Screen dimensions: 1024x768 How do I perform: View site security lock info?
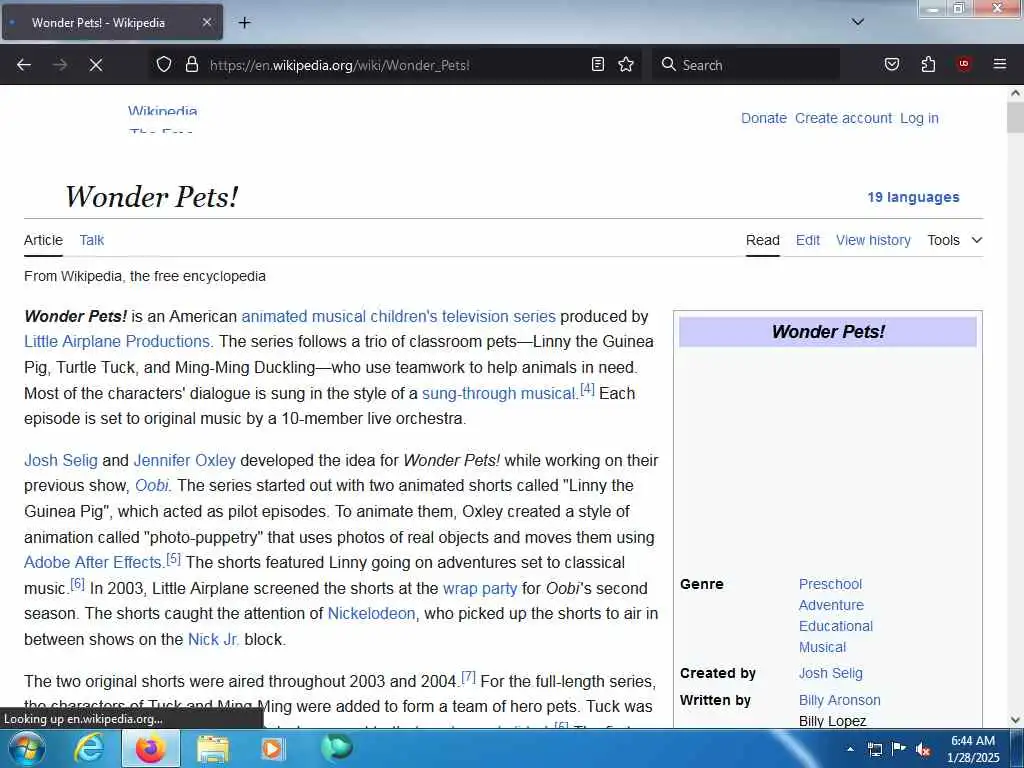191,64
